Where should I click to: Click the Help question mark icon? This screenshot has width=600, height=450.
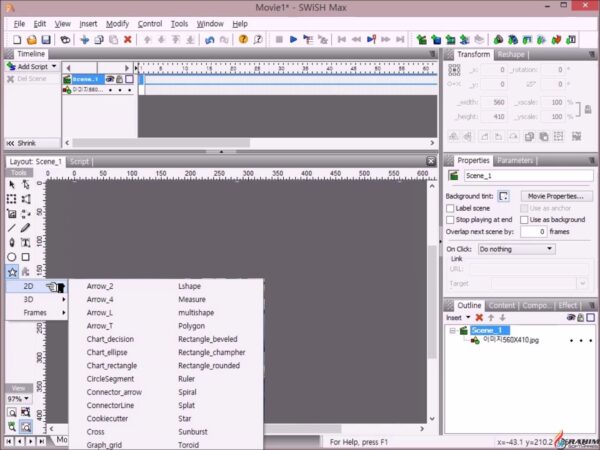(243, 39)
